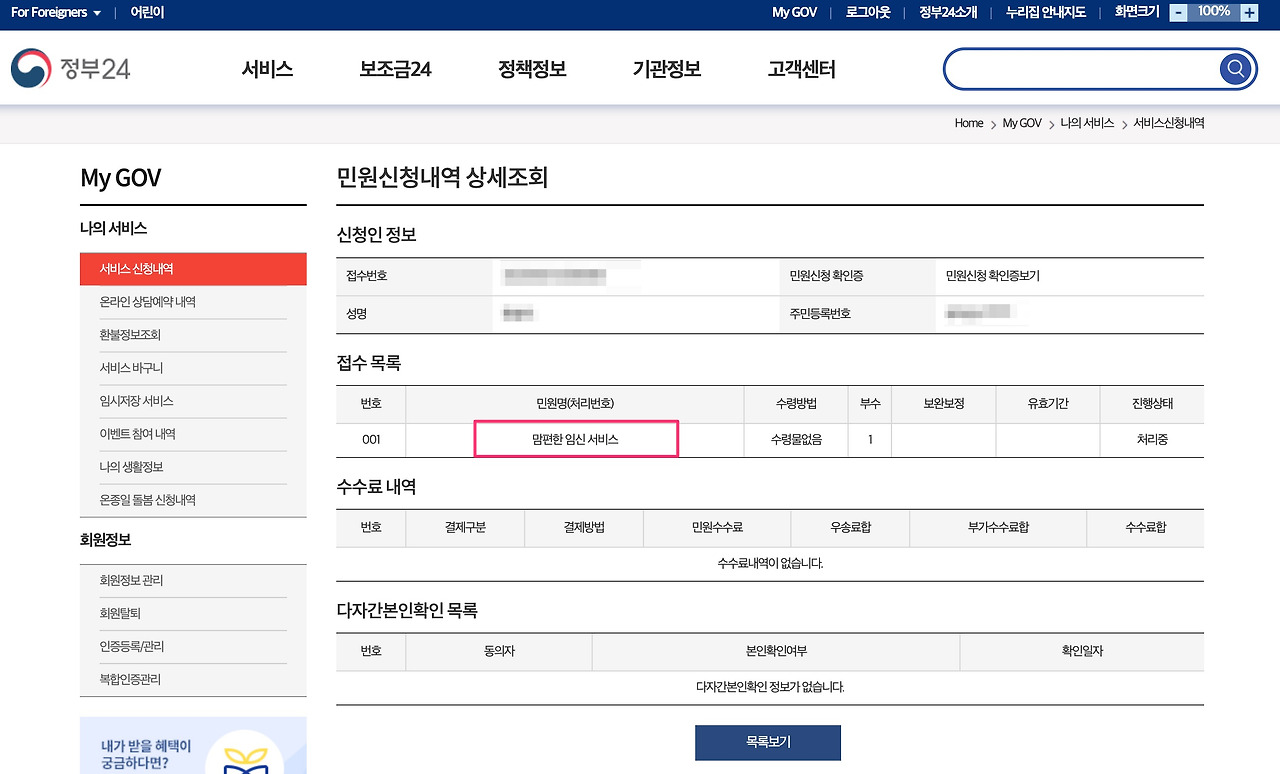Click the 보완보정 column header
This screenshot has width=1280, height=774.
pyautogui.click(x=944, y=403)
